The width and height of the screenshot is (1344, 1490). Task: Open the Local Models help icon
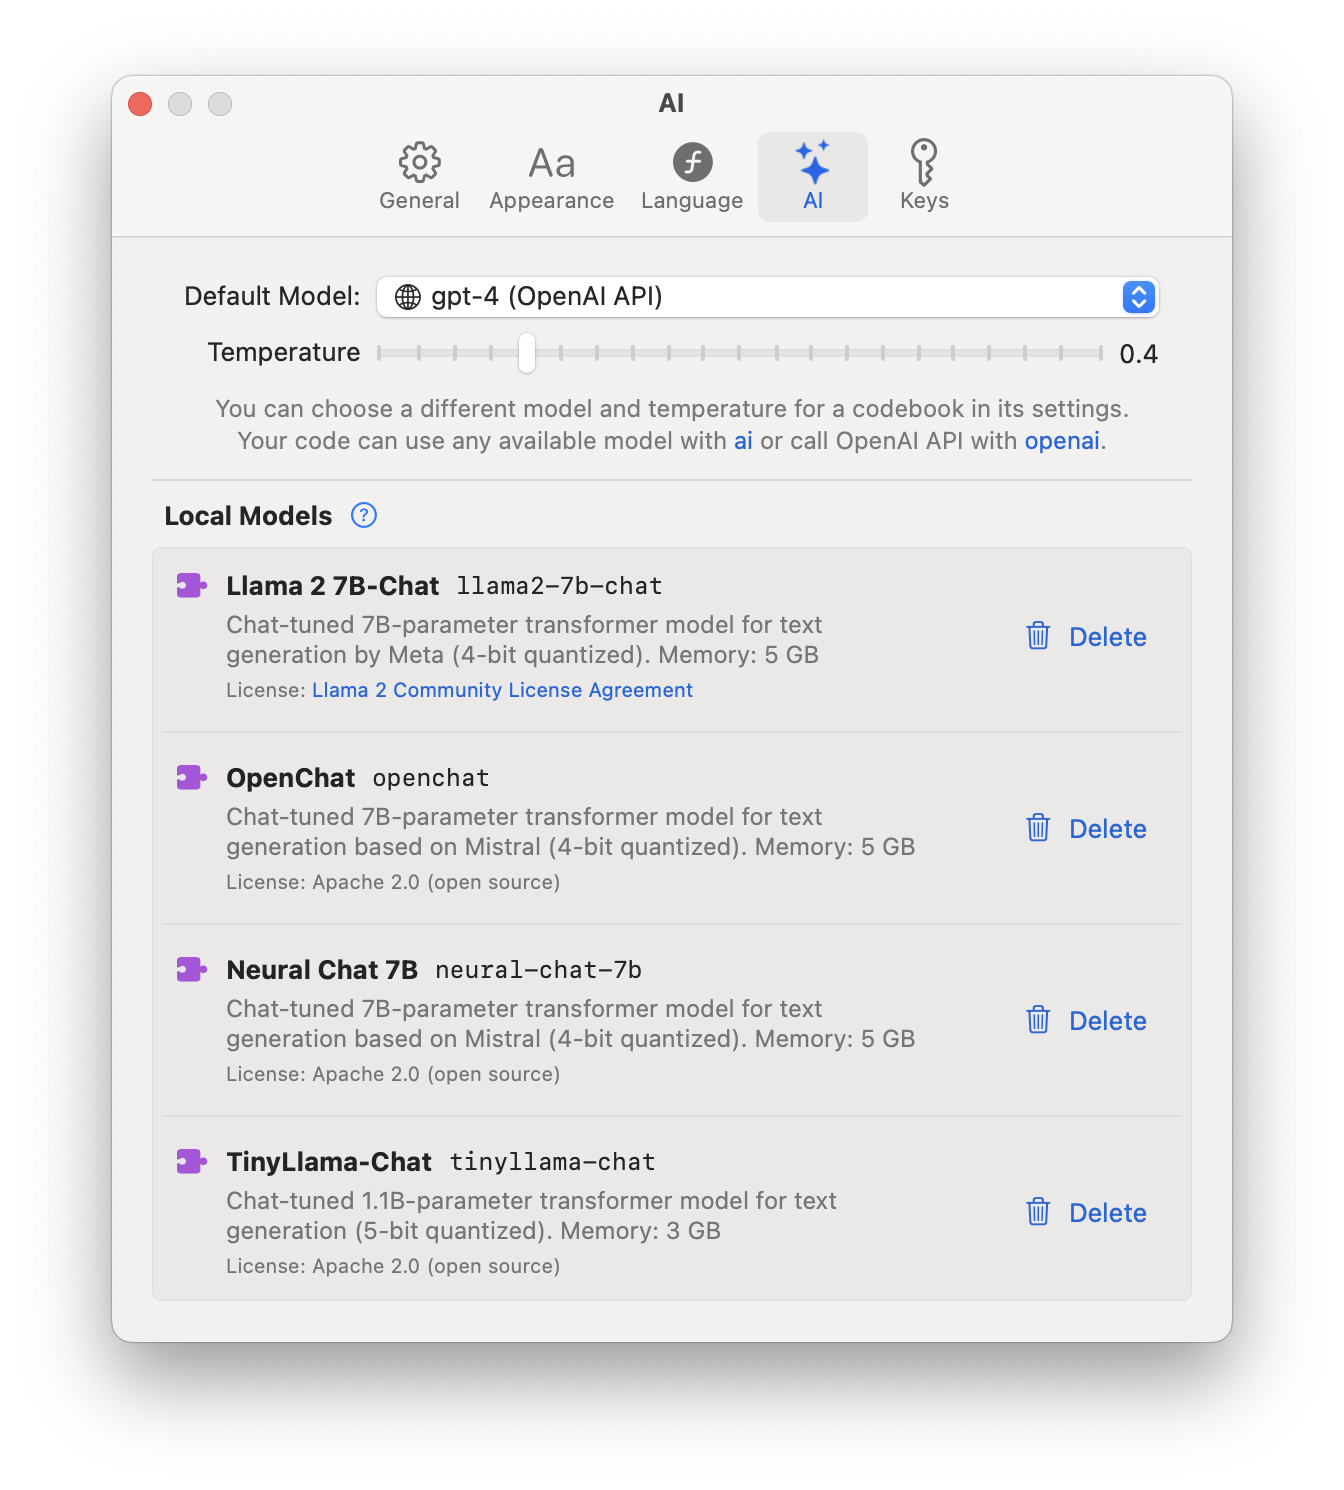pyautogui.click(x=364, y=516)
